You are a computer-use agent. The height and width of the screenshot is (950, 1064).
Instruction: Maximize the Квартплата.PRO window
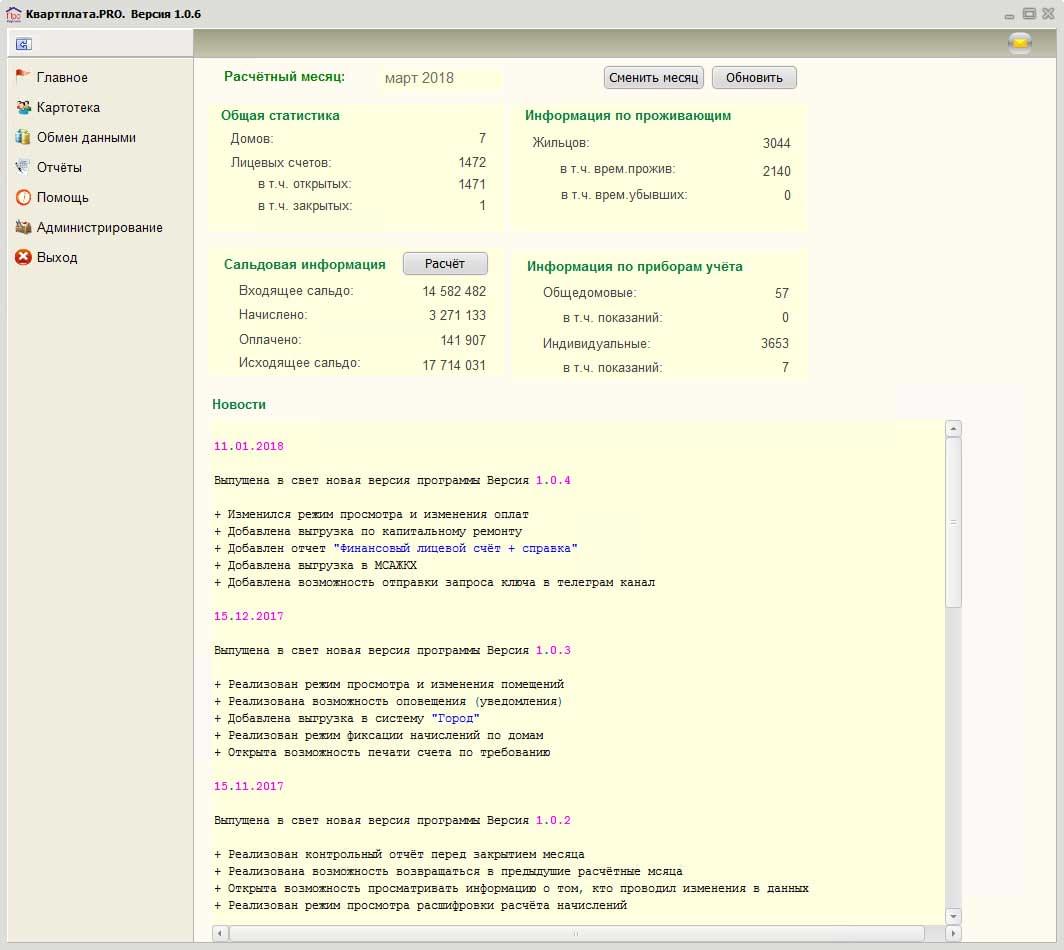(1029, 14)
